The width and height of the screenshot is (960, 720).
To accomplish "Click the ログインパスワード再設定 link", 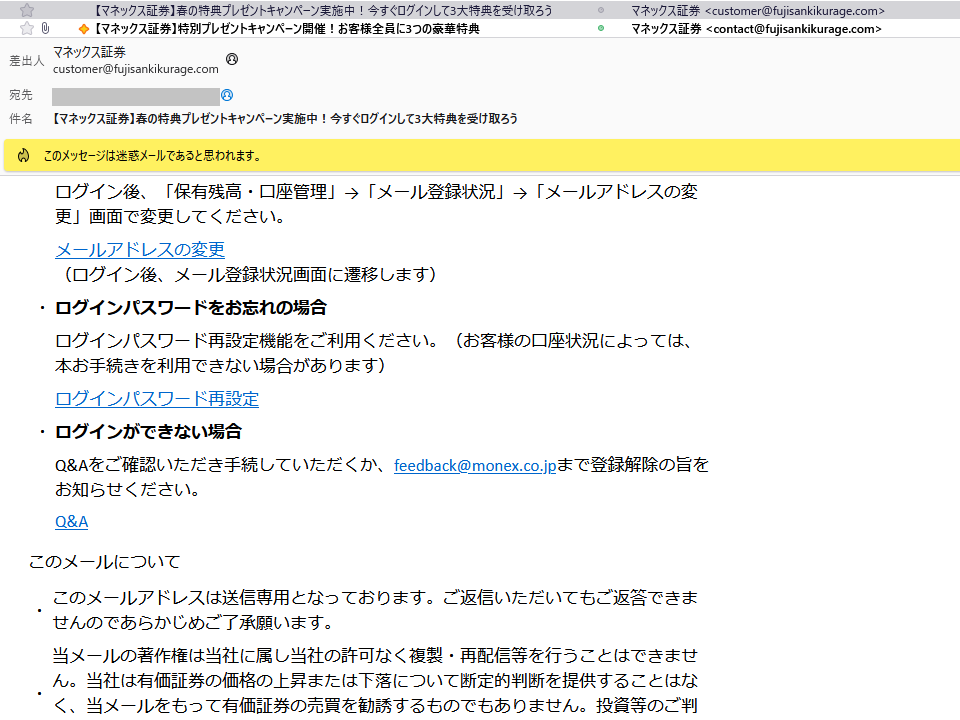I will [156, 398].
